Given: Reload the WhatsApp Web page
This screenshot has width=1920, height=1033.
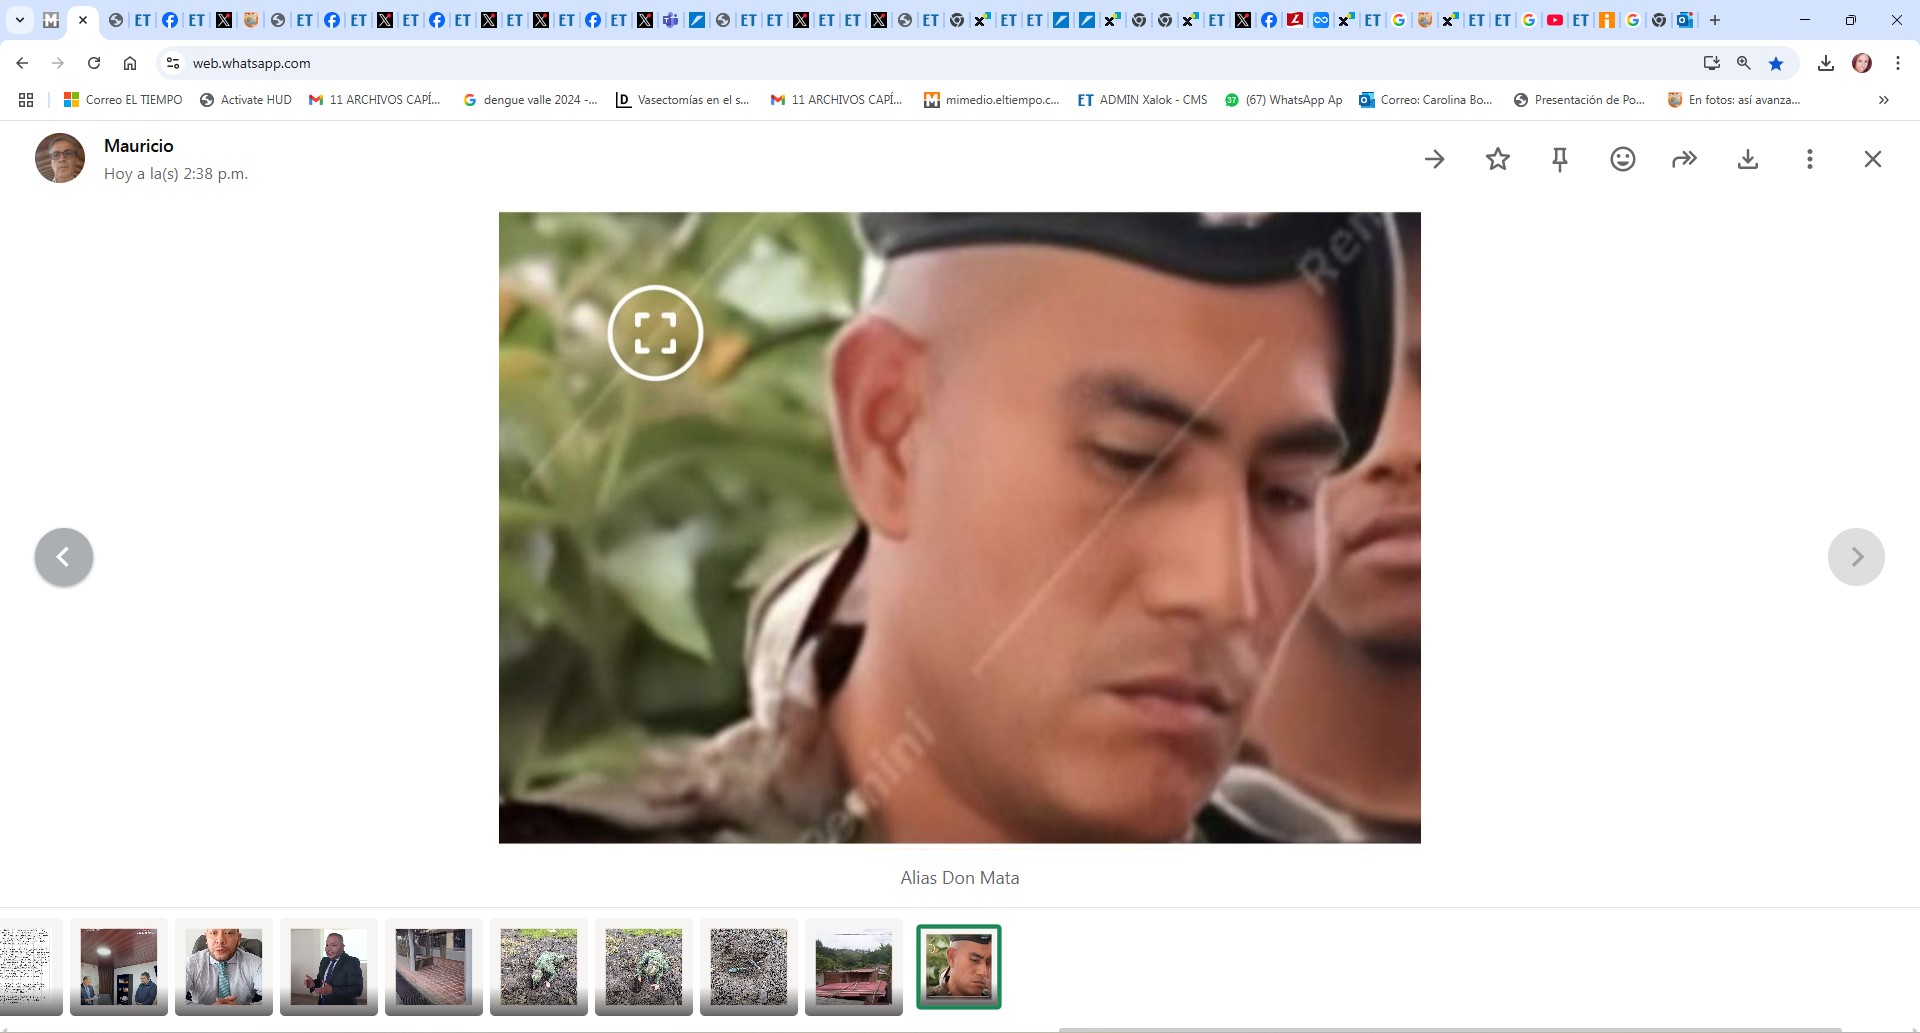Looking at the screenshot, I should (93, 63).
